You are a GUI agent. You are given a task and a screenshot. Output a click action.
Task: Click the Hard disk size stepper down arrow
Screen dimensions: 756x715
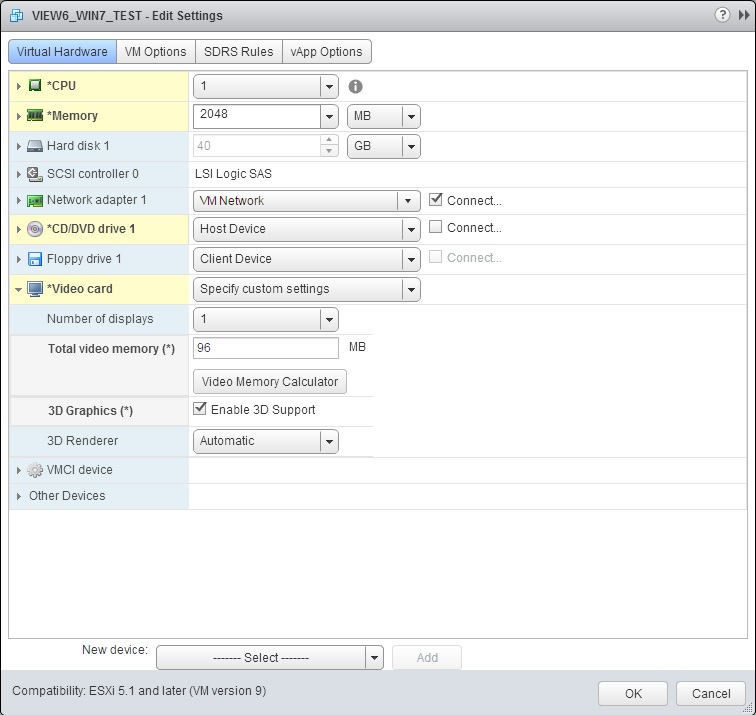pos(329,151)
